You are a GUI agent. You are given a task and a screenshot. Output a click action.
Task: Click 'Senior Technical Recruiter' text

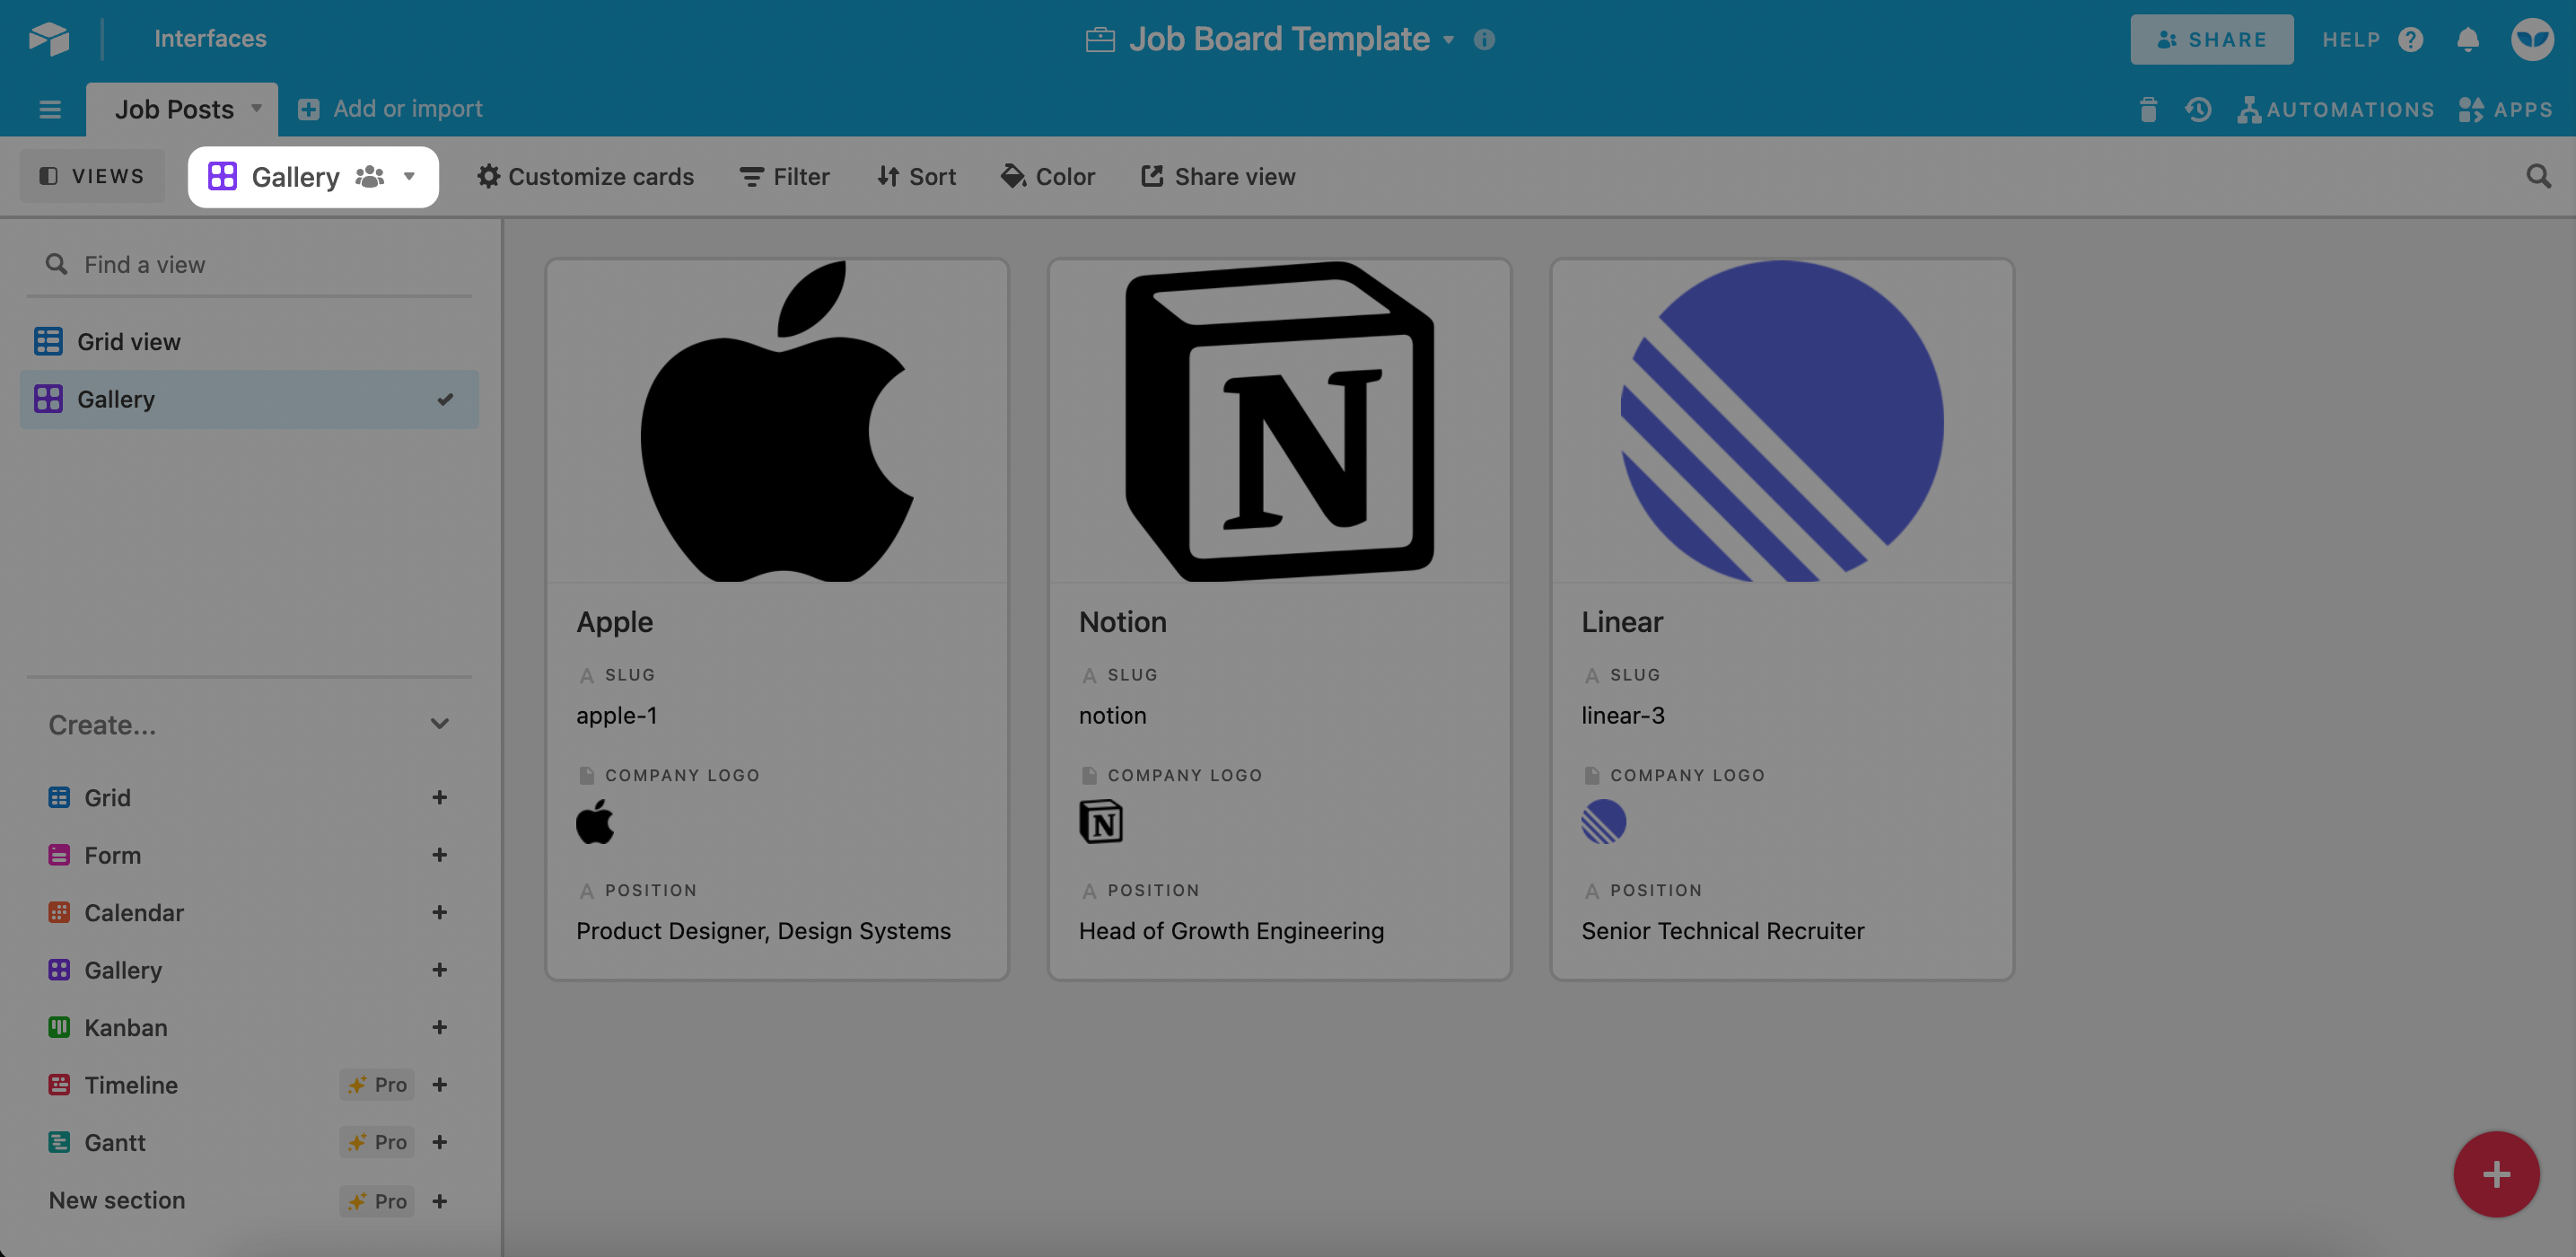tap(1722, 930)
